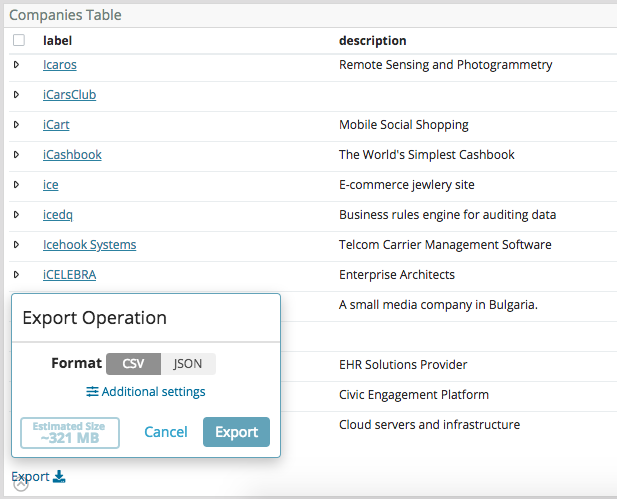Open Additional settings text link
The image size is (617, 499).
[x=153, y=392]
